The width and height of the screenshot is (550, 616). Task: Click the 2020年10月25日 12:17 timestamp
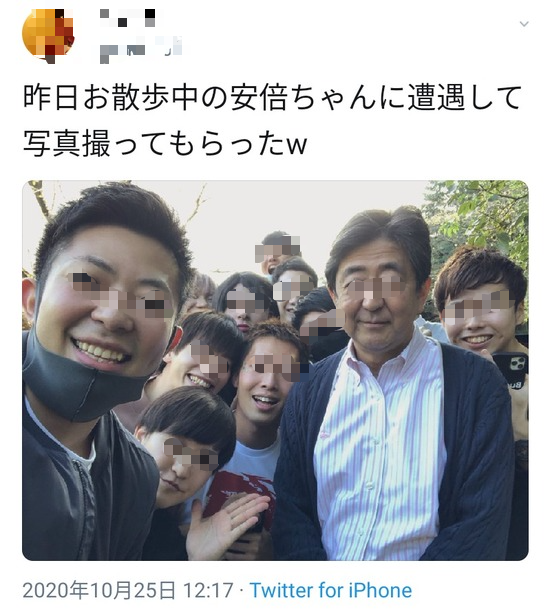click(128, 590)
